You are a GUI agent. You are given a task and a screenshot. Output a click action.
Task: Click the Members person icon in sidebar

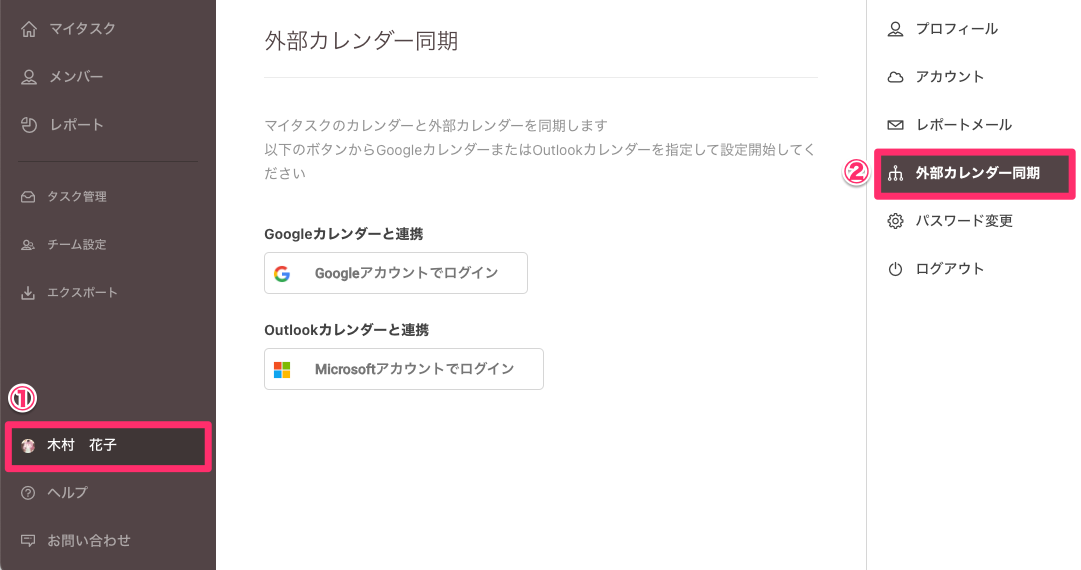tap(28, 77)
